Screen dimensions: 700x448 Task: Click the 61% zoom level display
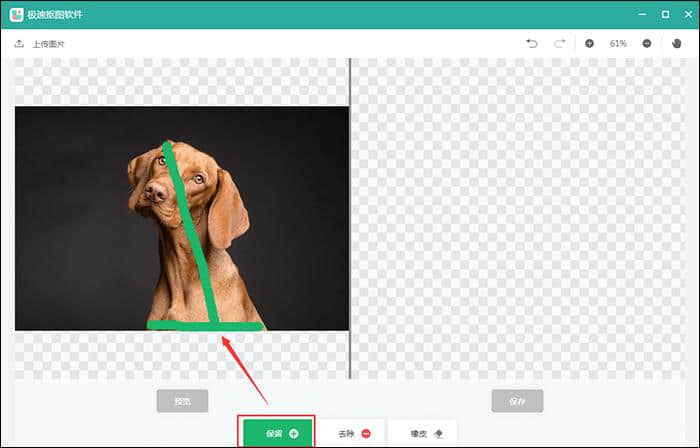pos(618,43)
